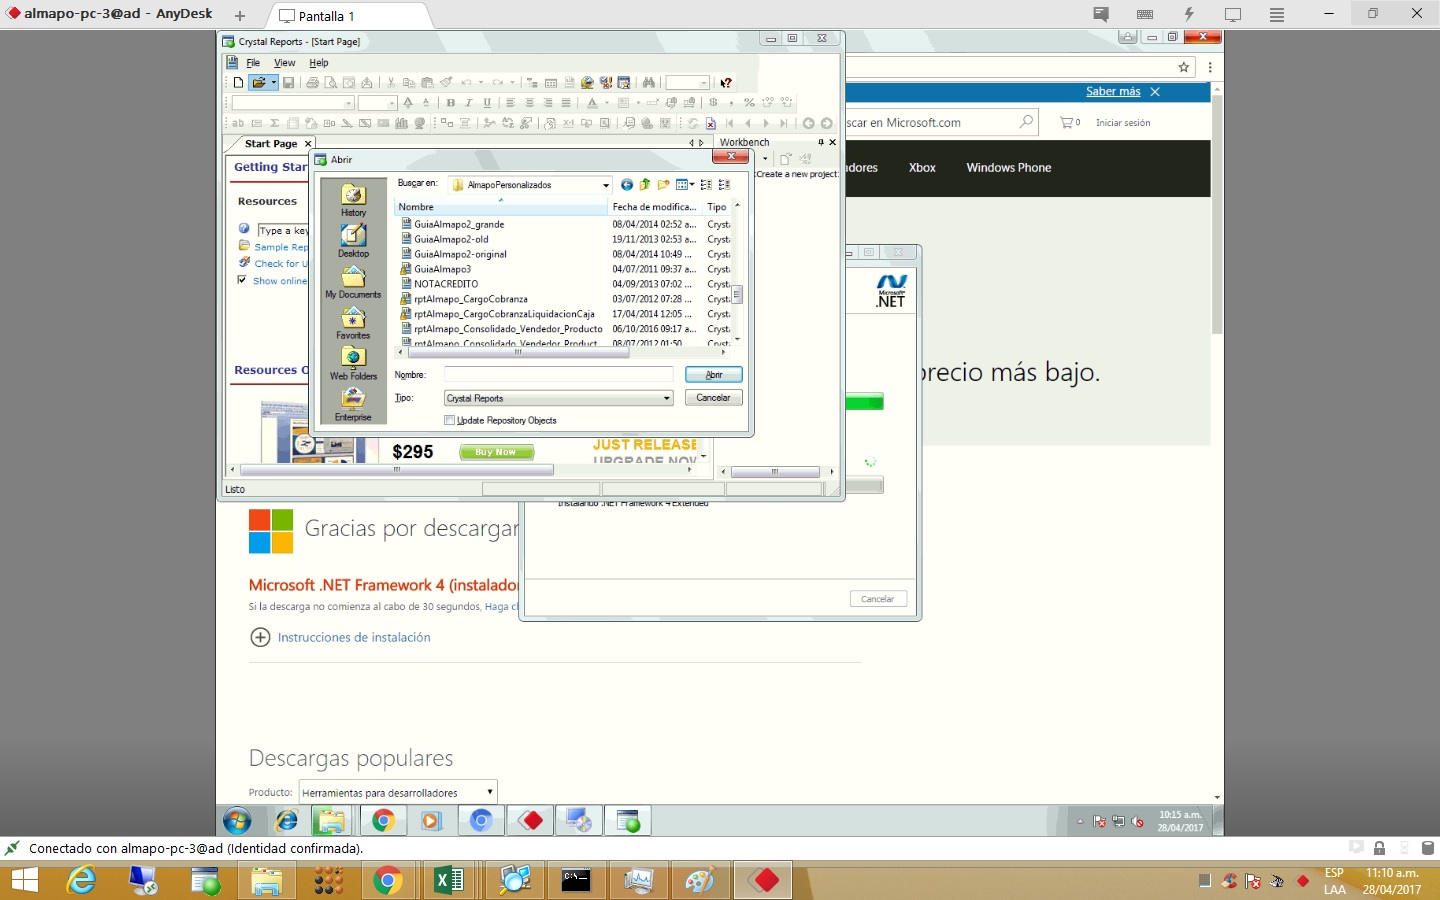Open the Tipo file type dropdown
1440x900 pixels.
[x=667, y=398]
